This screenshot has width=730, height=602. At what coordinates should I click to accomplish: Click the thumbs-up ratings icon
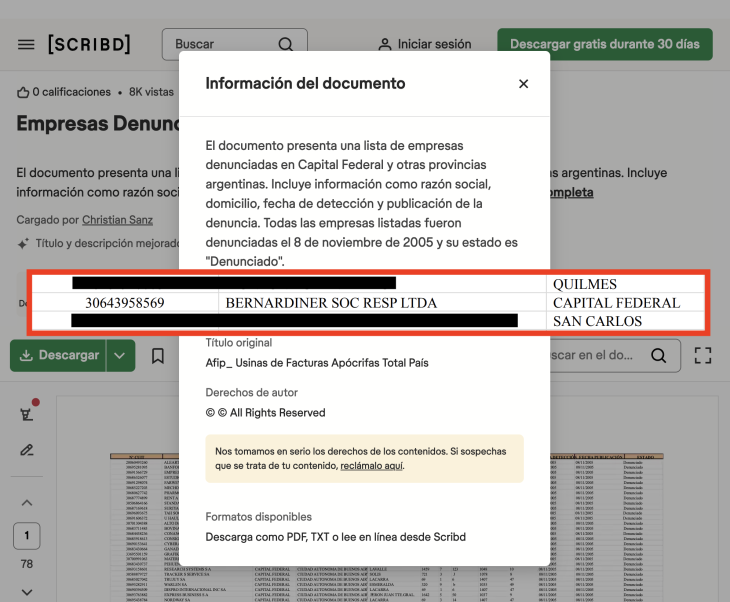[23, 92]
